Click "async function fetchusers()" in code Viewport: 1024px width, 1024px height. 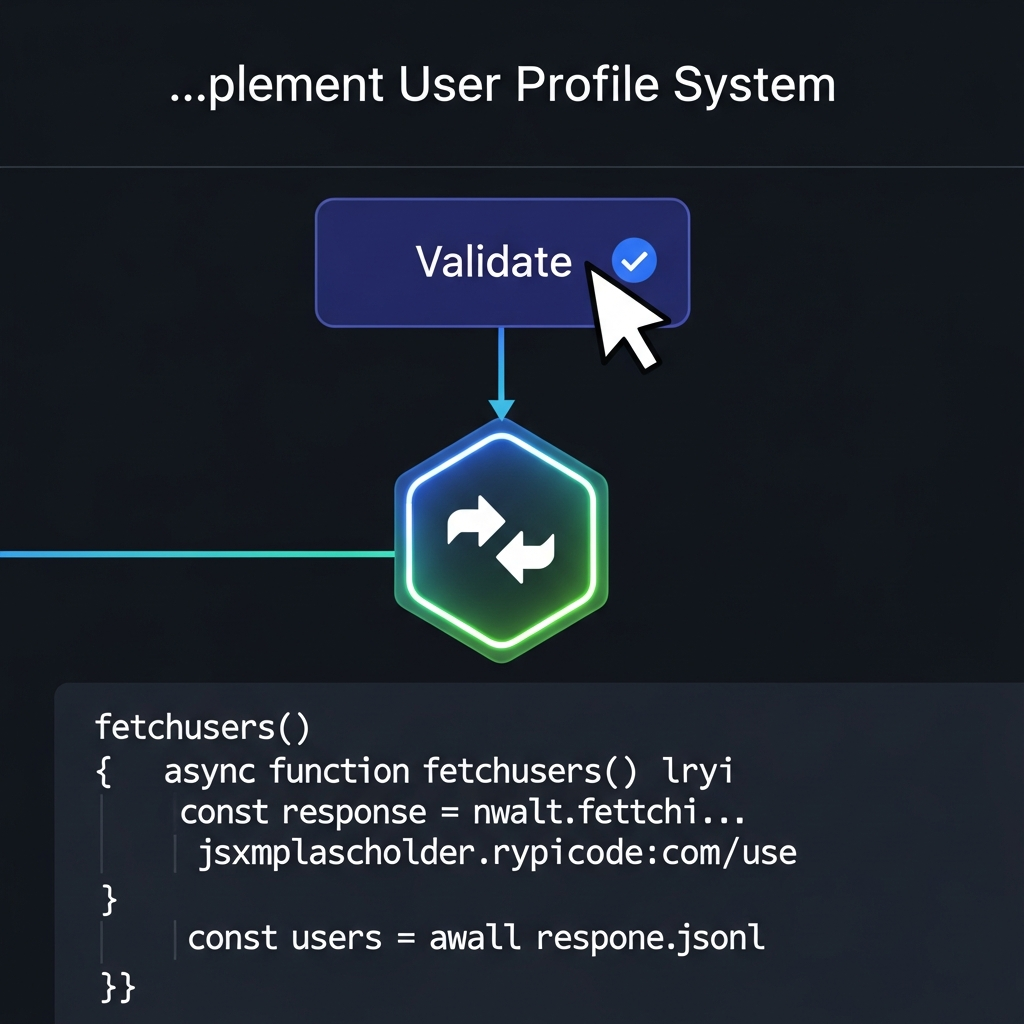(400, 772)
